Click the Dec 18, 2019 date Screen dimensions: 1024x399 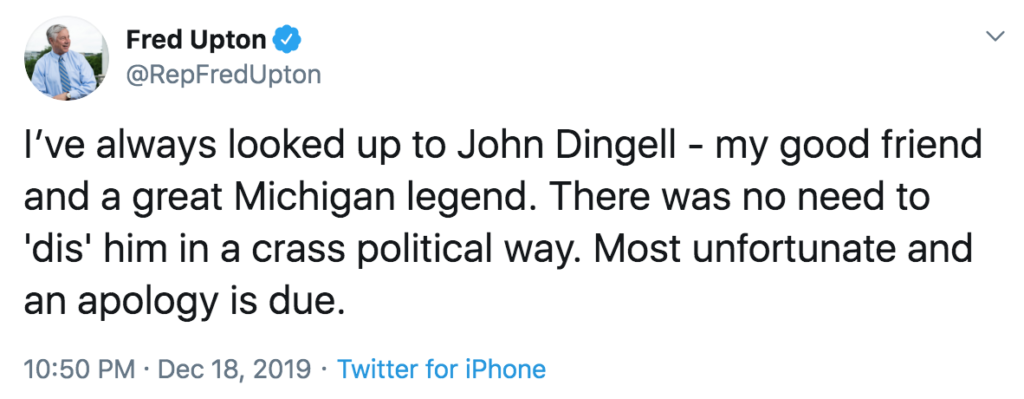pos(234,370)
